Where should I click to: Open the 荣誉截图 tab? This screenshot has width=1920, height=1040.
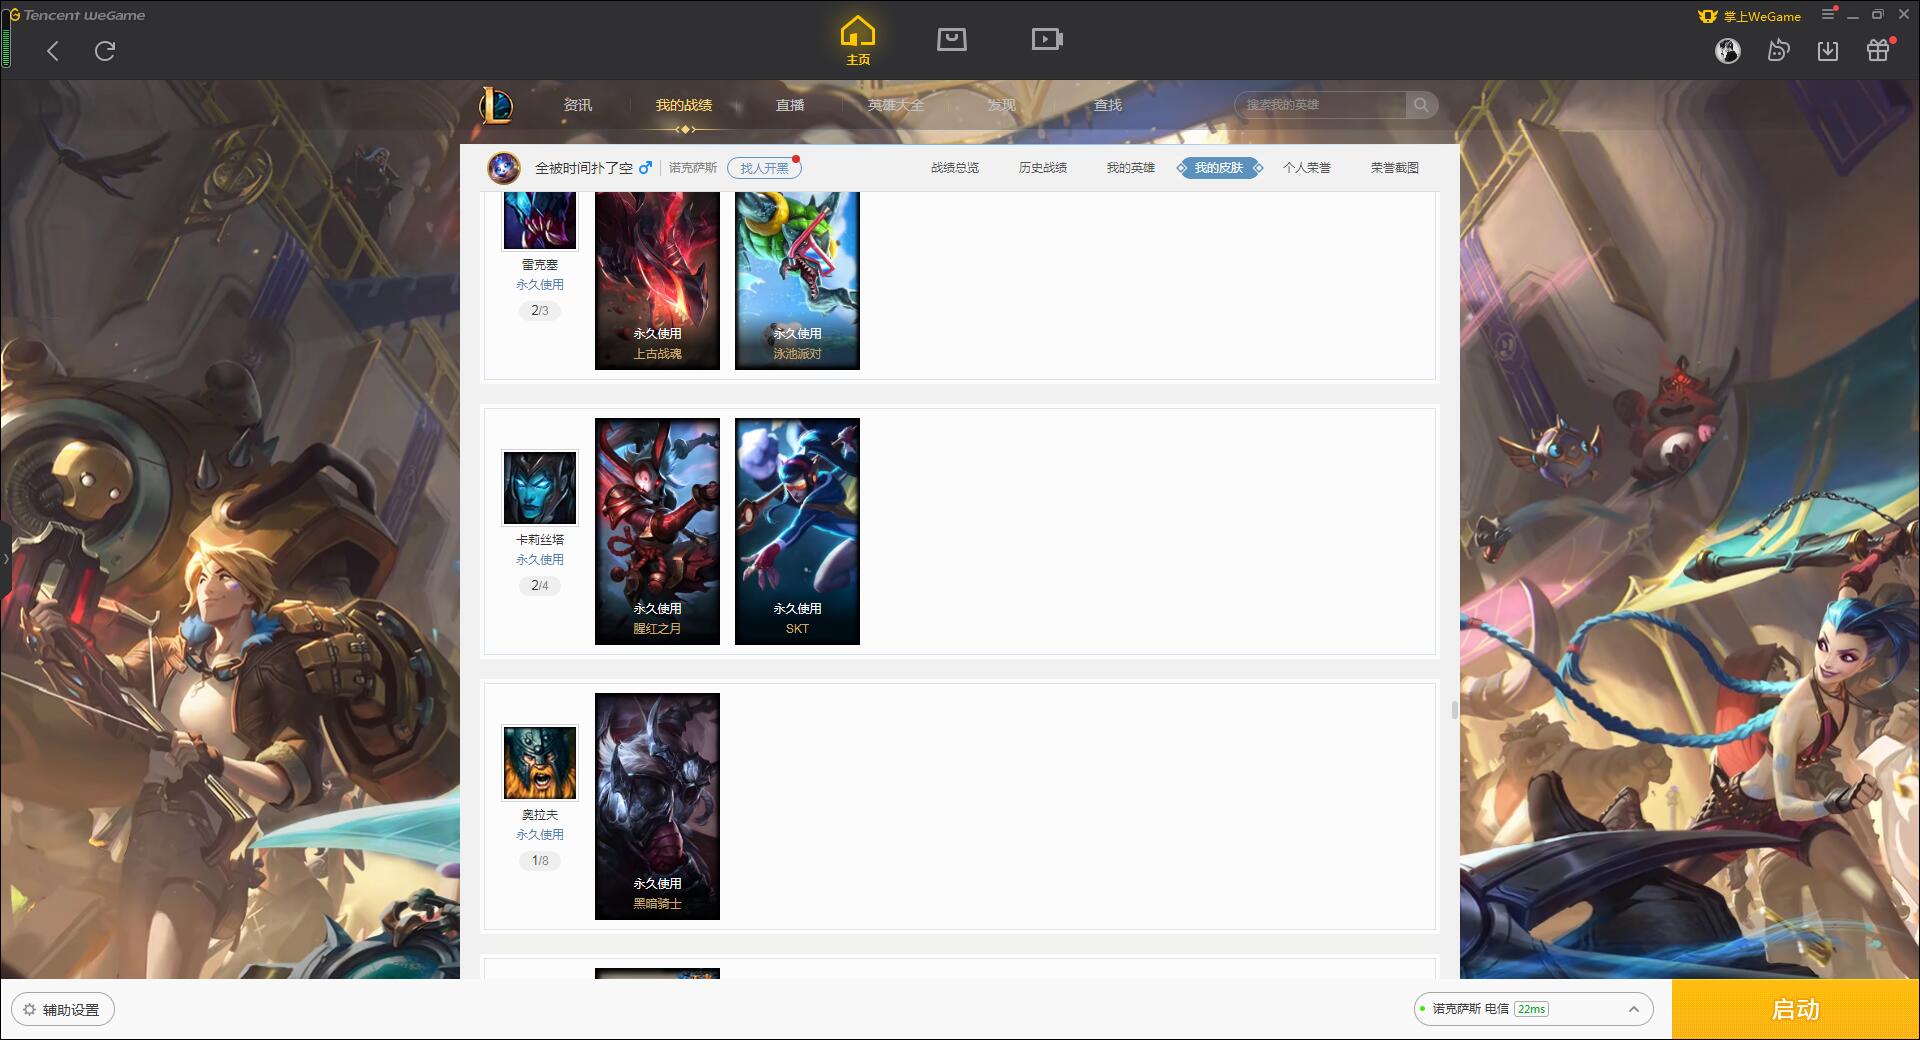[x=1395, y=168]
